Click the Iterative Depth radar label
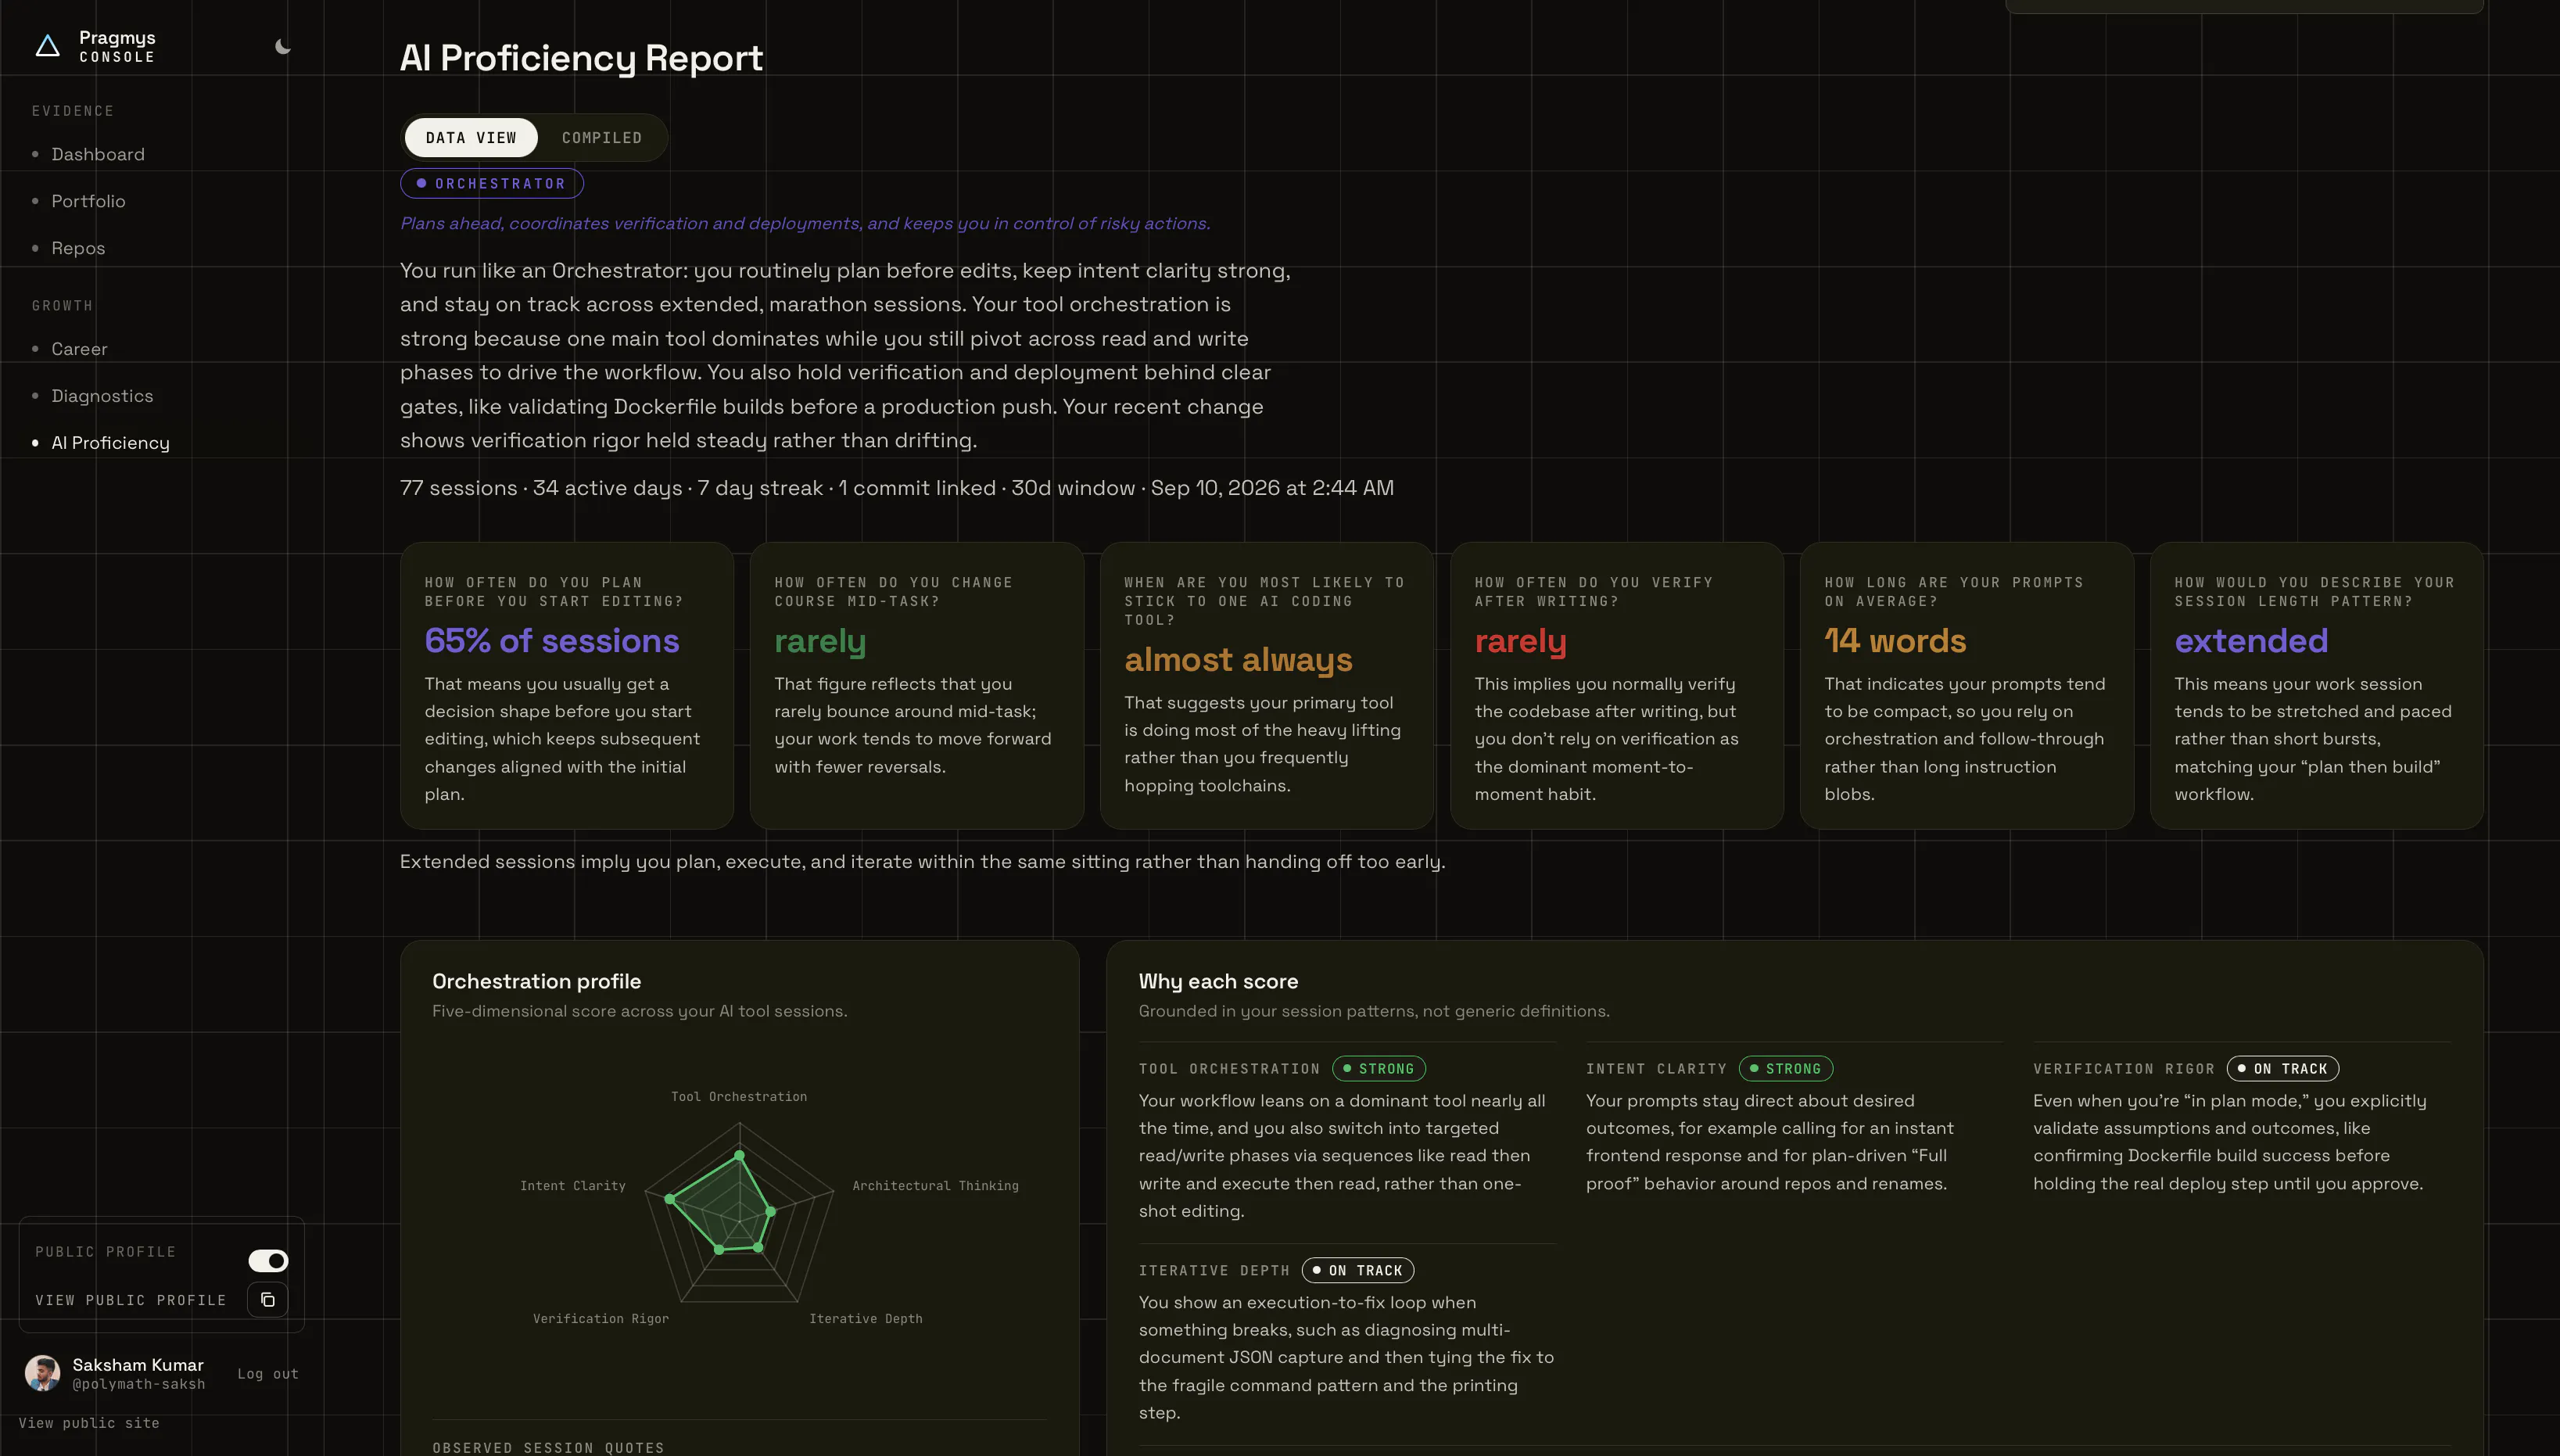 click(x=866, y=1319)
